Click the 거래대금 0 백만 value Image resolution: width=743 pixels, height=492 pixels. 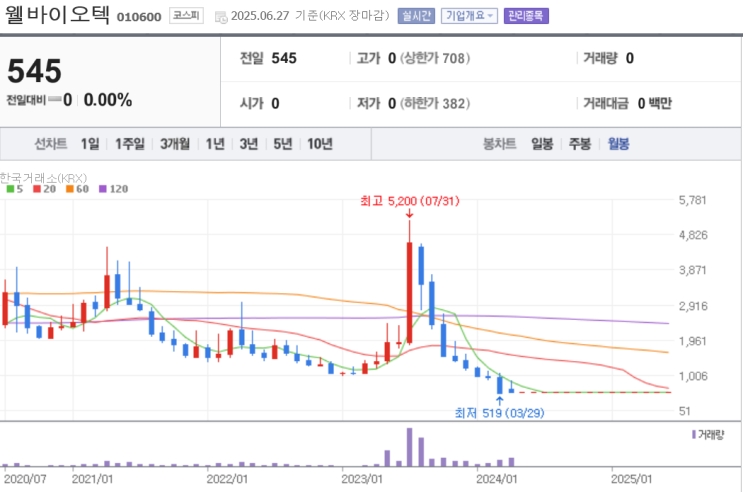[654, 103]
